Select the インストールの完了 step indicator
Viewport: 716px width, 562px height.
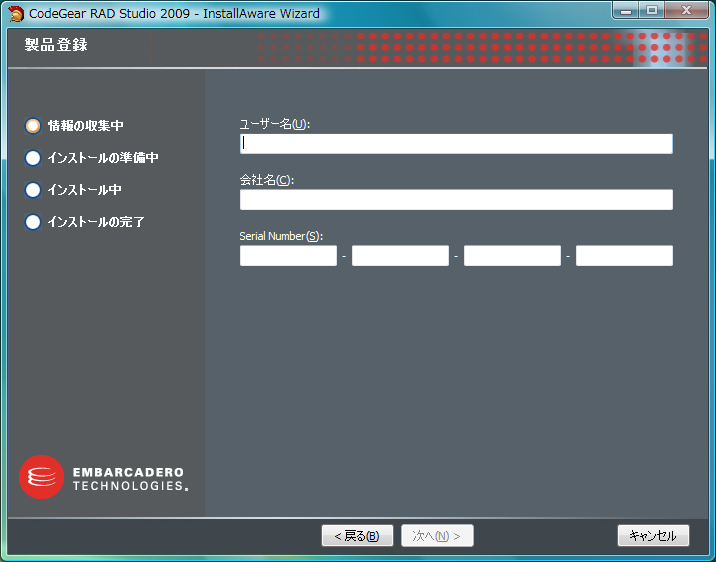[x=33, y=222]
